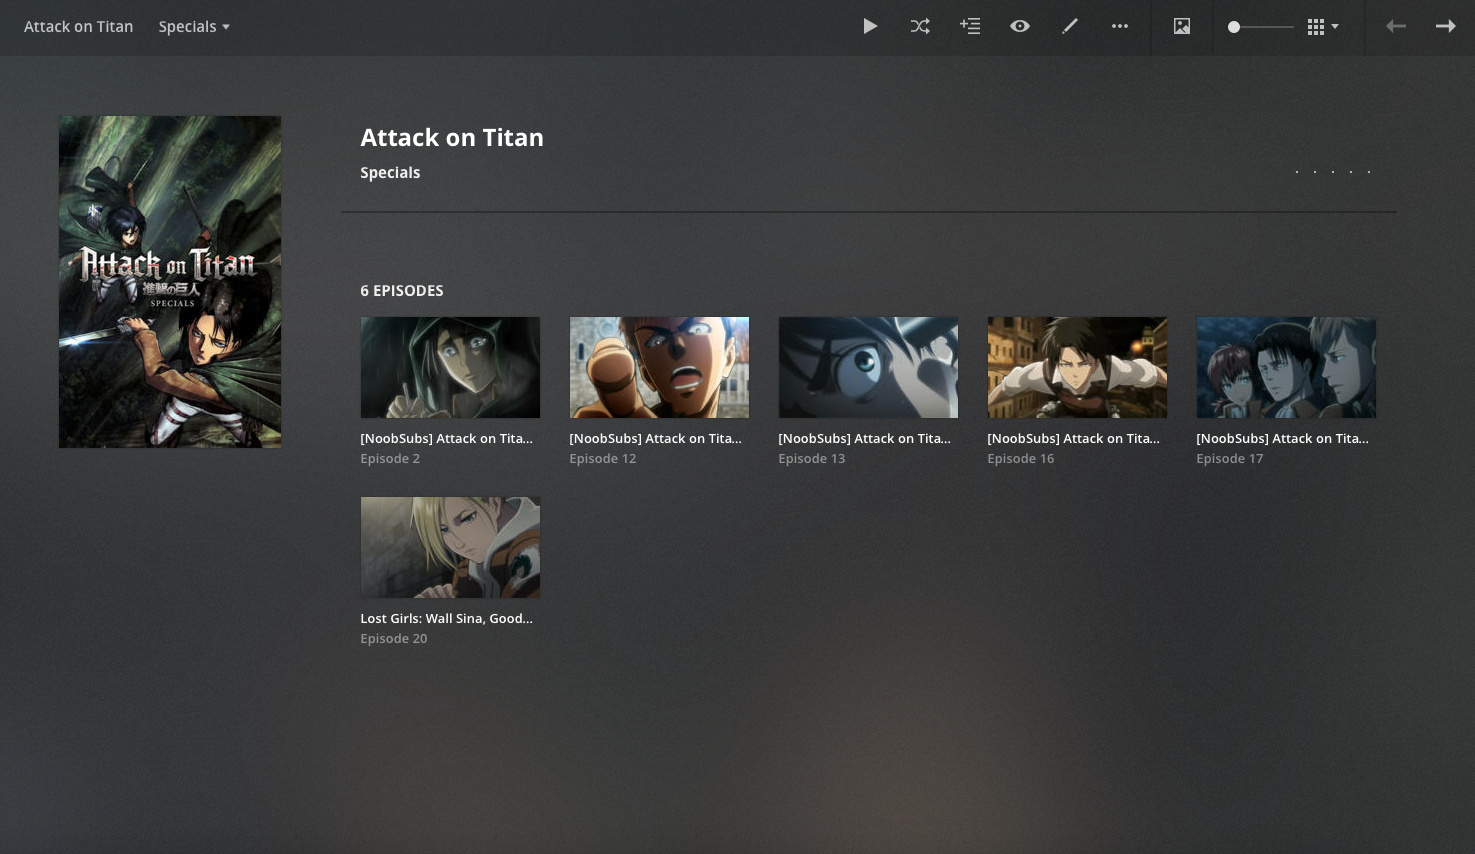Open the Attack on Titan breadcrumb link
This screenshot has height=854, width=1475.
[x=79, y=26]
